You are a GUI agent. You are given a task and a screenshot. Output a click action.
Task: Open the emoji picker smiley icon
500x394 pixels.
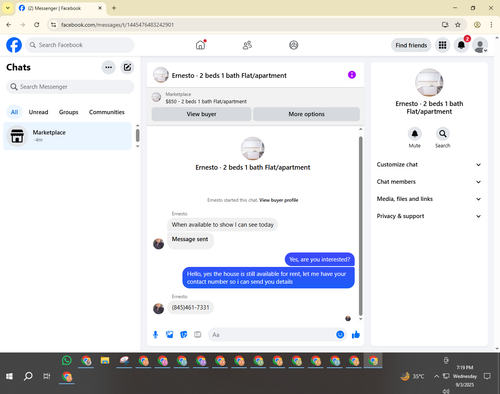pyautogui.click(x=340, y=334)
